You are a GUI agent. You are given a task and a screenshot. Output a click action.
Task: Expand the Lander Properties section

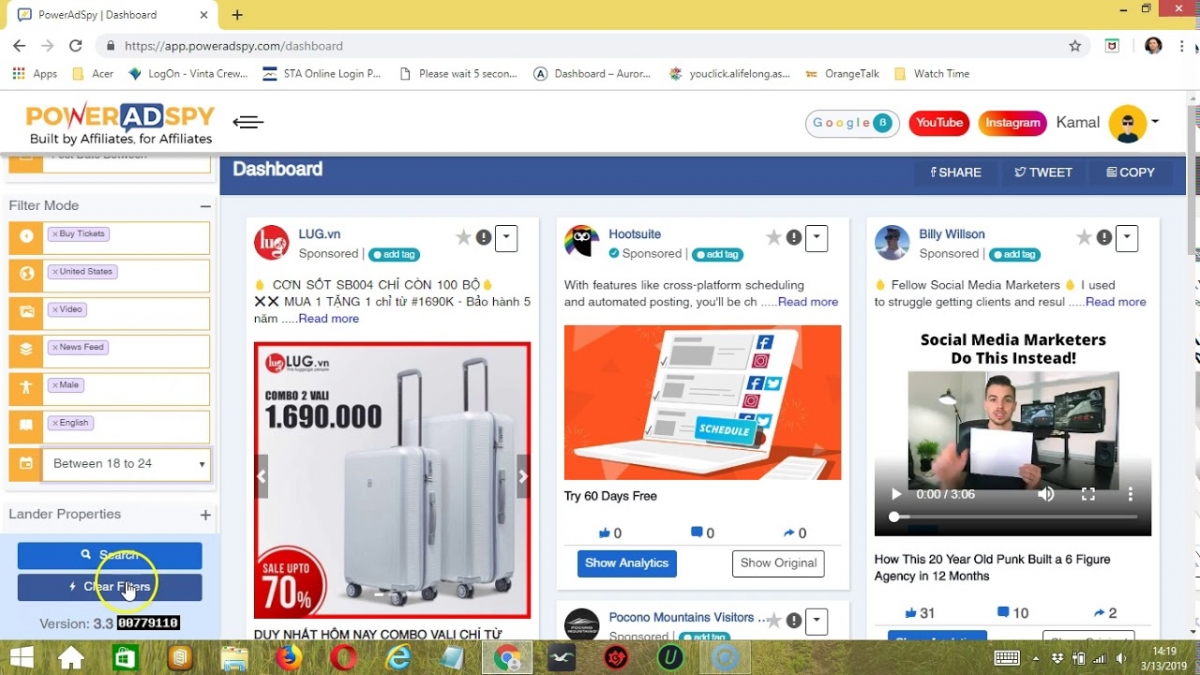205,515
